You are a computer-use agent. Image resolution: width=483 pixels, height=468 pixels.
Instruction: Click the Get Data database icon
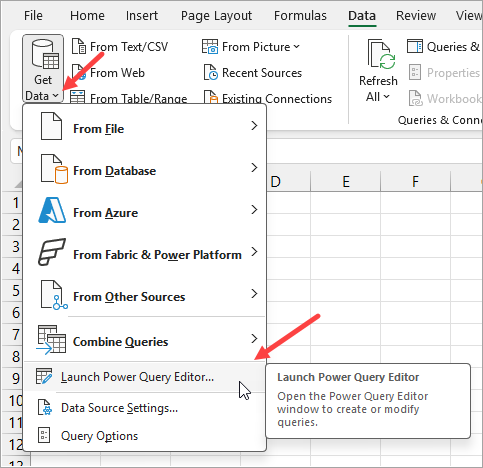(45, 54)
